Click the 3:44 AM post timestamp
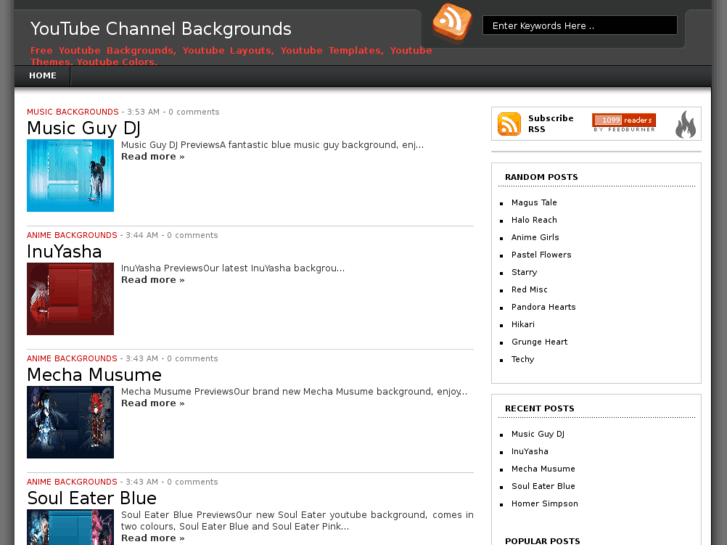This screenshot has height=545, width=727. pyautogui.click(x=142, y=235)
